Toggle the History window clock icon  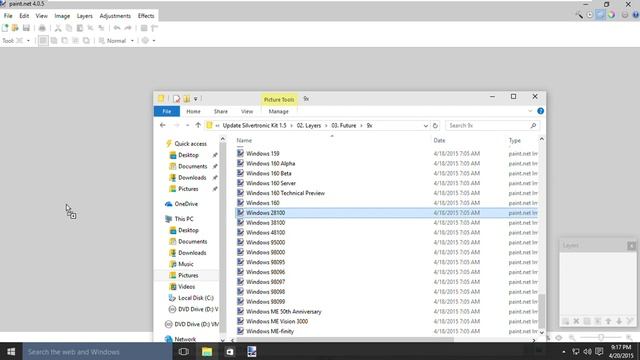click(590, 15)
